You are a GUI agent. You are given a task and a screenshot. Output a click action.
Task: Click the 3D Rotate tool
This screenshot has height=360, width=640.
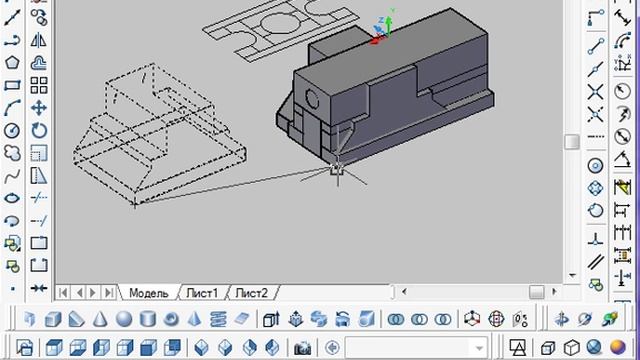click(496, 319)
